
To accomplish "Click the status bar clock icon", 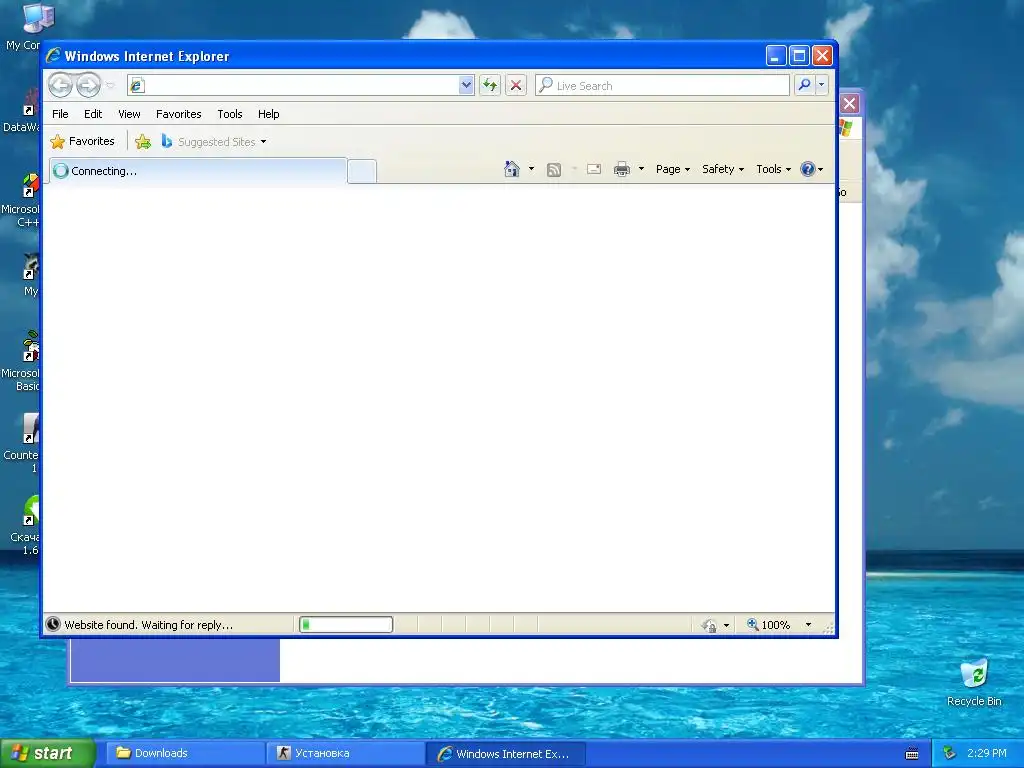I will [54, 625].
